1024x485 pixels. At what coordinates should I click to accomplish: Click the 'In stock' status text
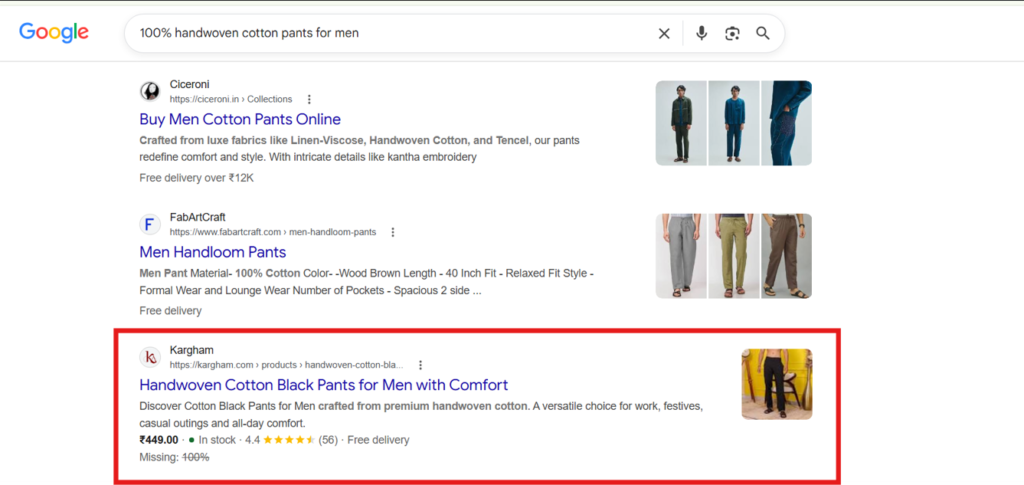tap(217, 440)
